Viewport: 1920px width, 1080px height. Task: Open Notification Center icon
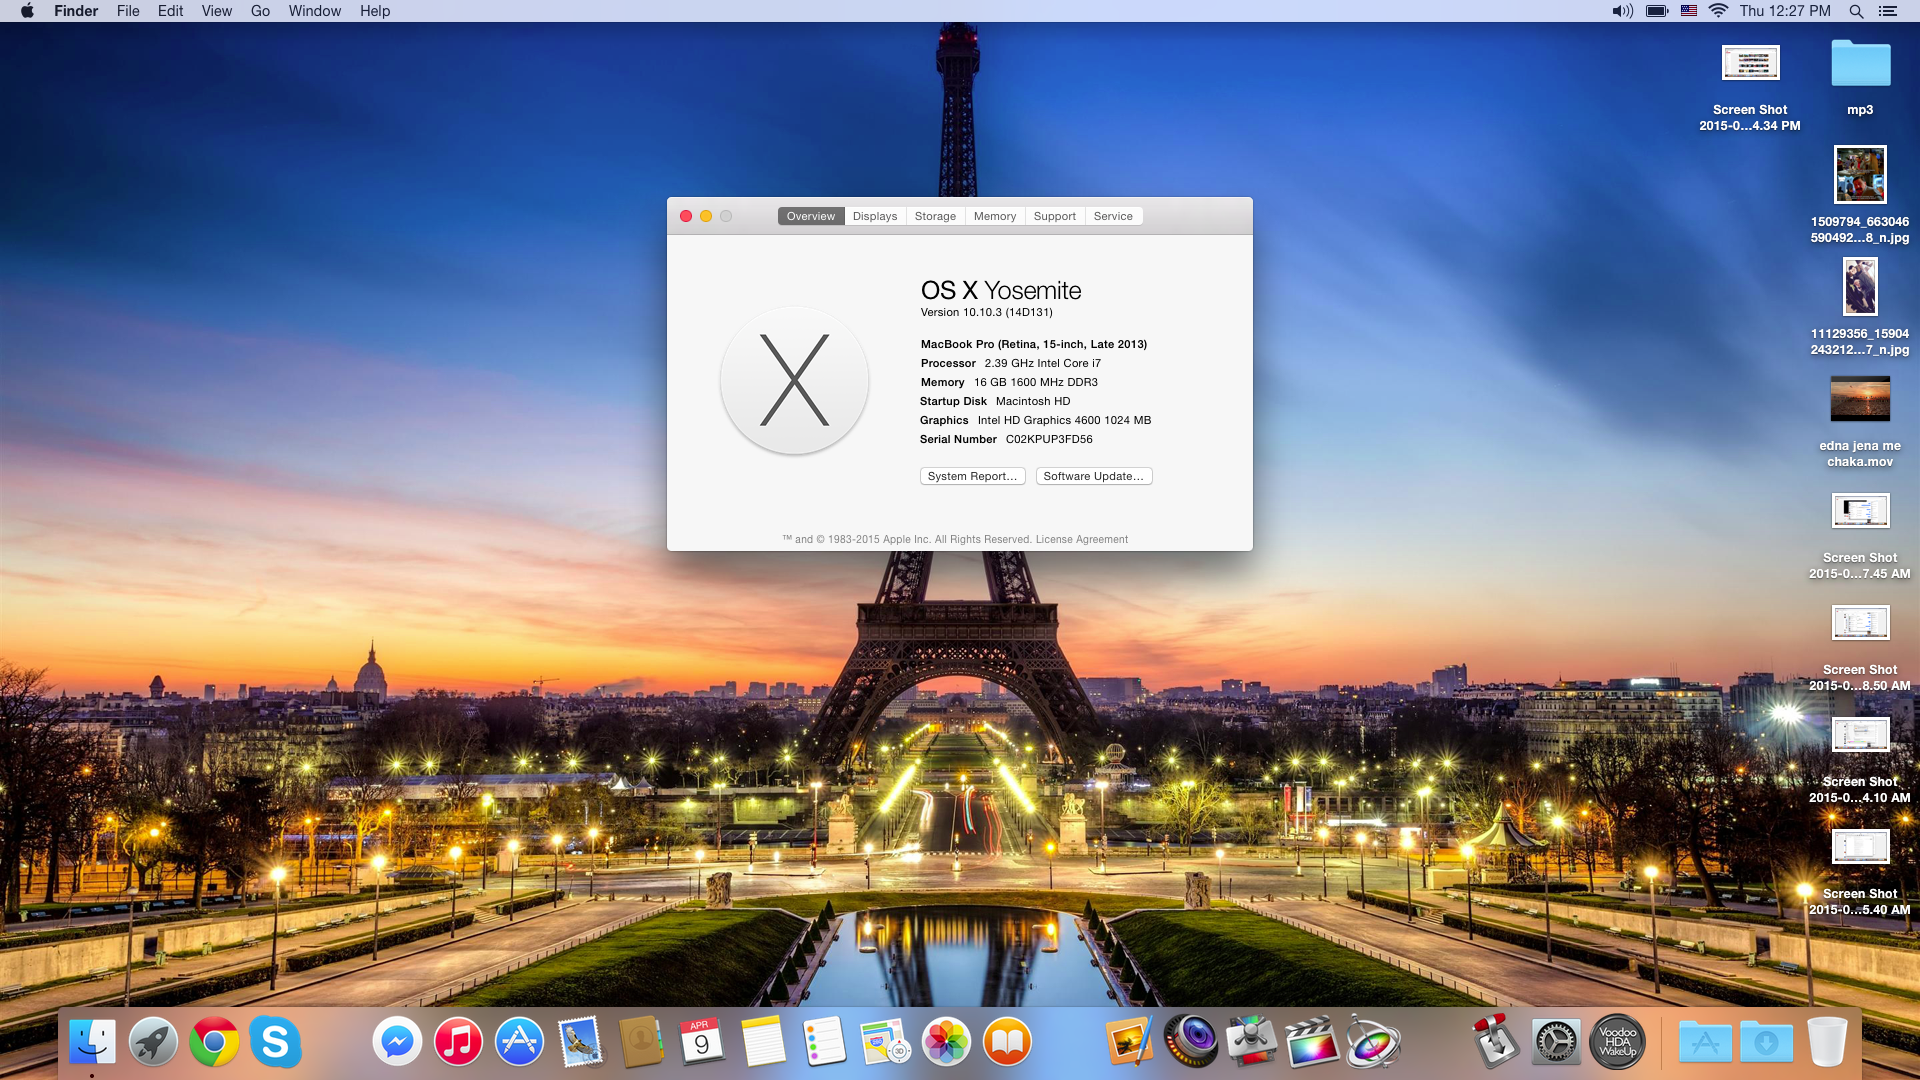point(1888,11)
